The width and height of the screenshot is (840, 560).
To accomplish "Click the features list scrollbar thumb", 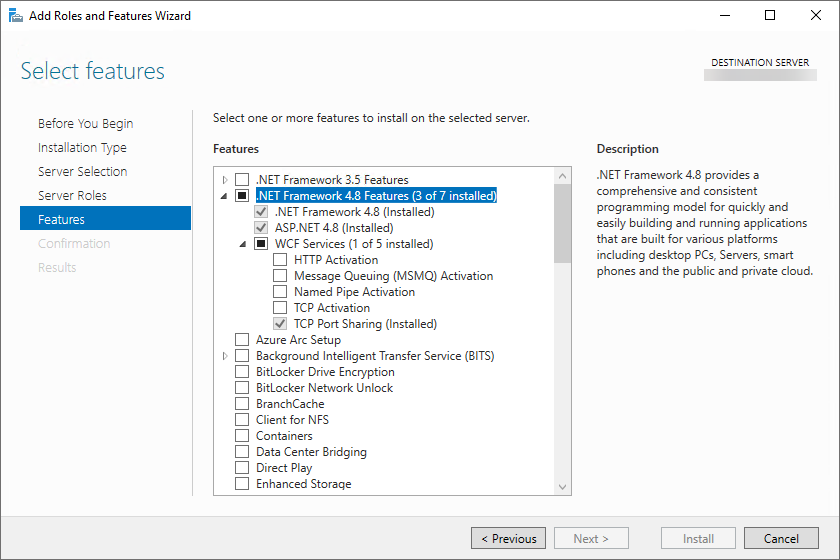I will pos(562,223).
